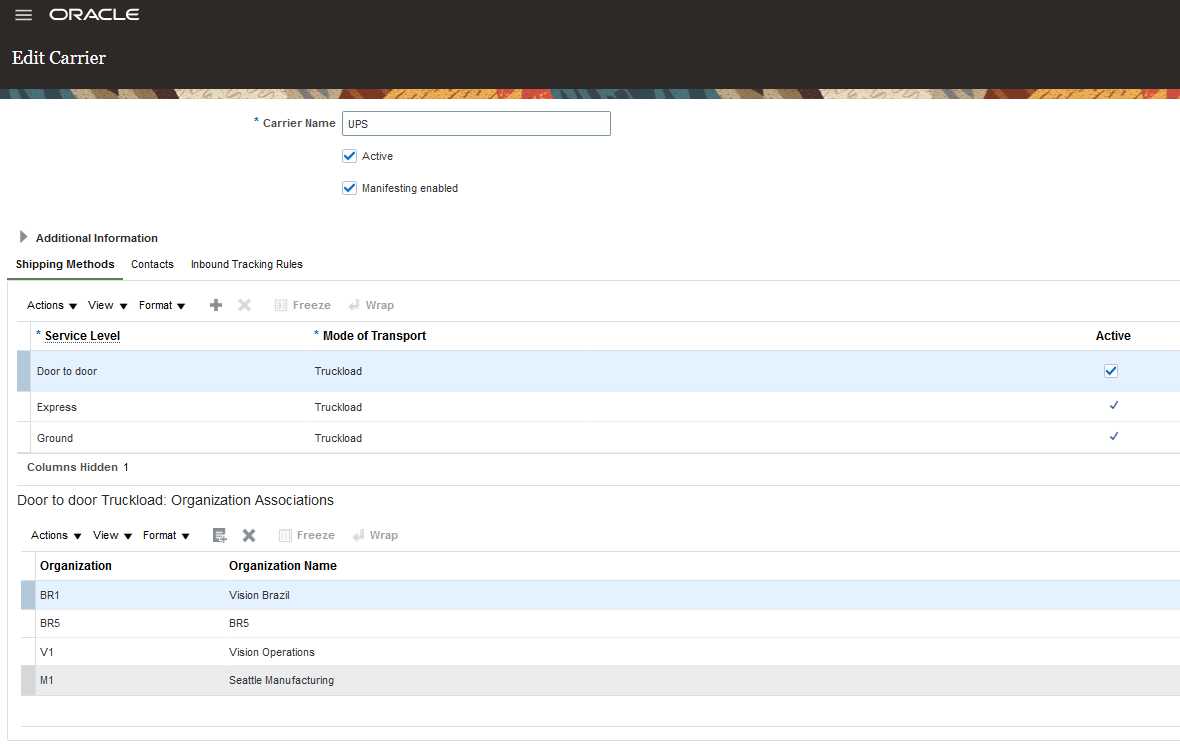Click Seattle Manufacturing organization name
Viewport: 1180px width, 756px height.
(281, 680)
